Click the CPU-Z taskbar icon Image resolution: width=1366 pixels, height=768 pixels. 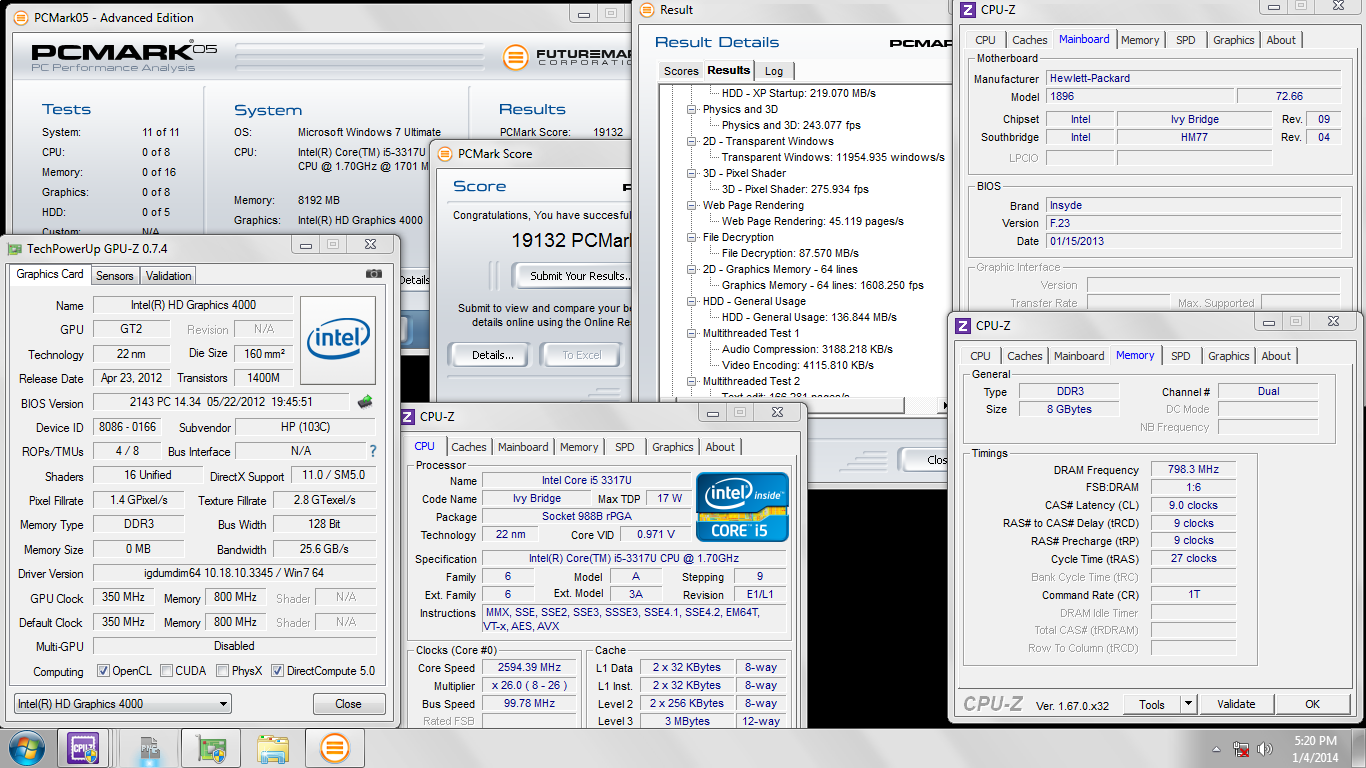[84, 748]
